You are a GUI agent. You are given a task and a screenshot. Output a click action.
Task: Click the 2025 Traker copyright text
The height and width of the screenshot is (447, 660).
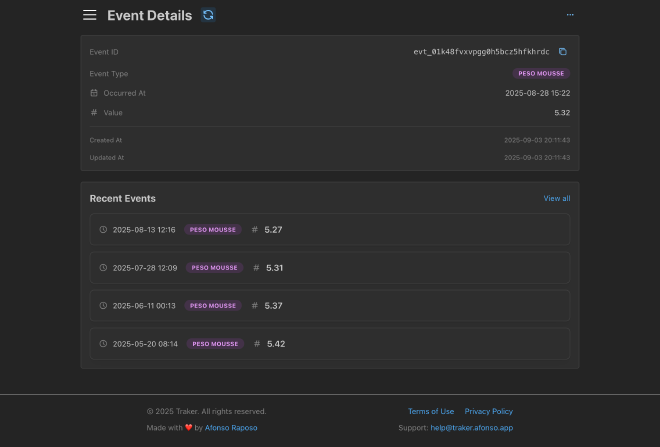(x=206, y=411)
